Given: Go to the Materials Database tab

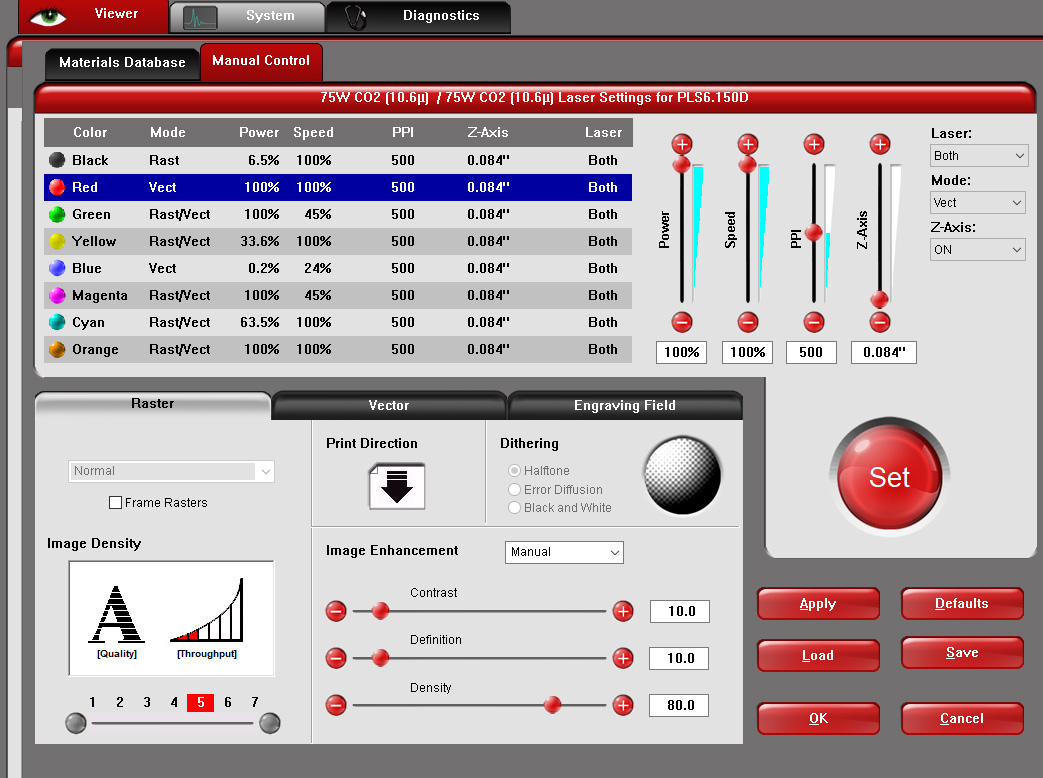Looking at the screenshot, I should pyautogui.click(x=122, y=63).
